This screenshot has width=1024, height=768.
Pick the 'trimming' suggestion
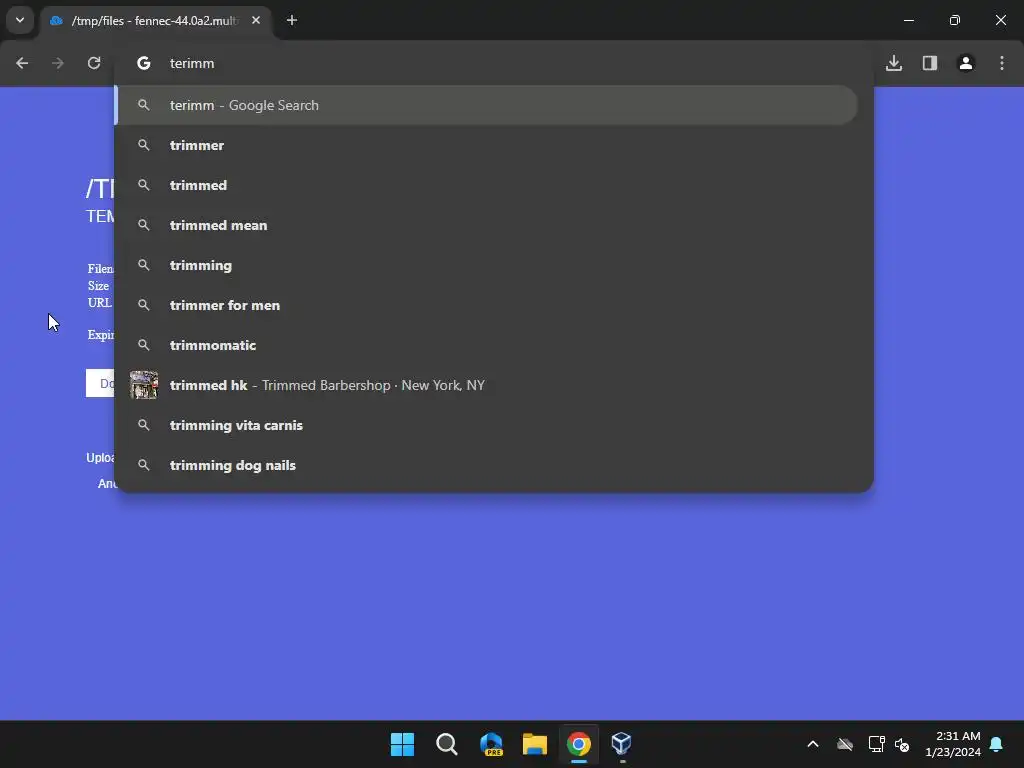tap(486, 265)
